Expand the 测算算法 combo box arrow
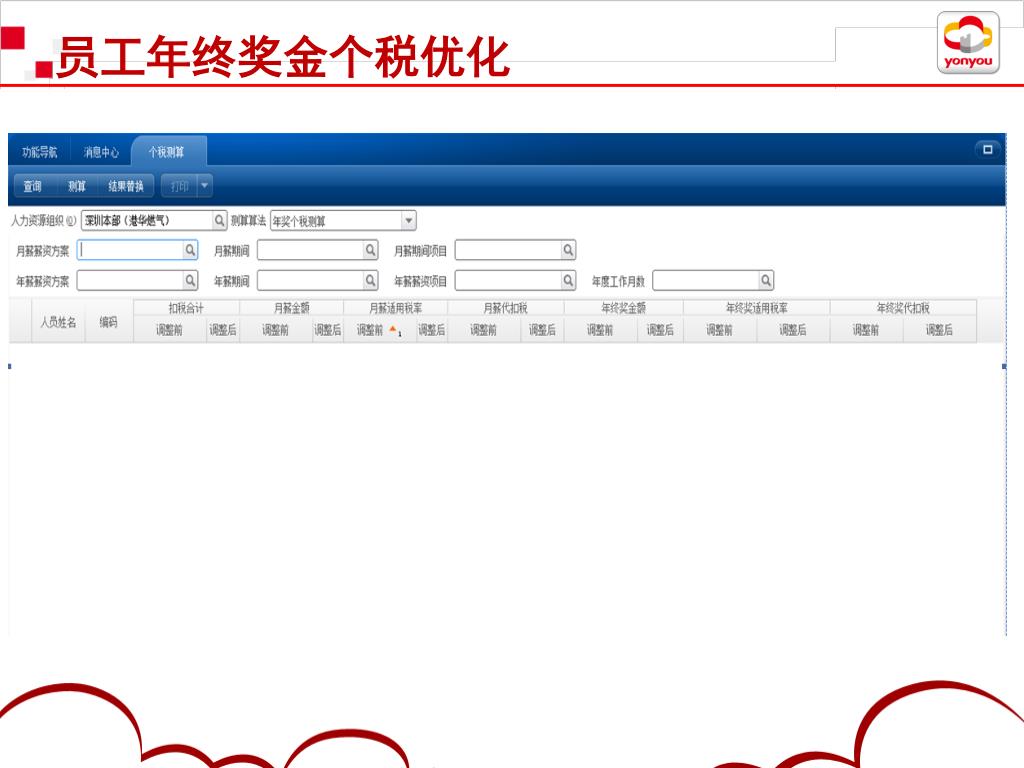Viewport: 1024px width, 768px height. click(409, 221)
